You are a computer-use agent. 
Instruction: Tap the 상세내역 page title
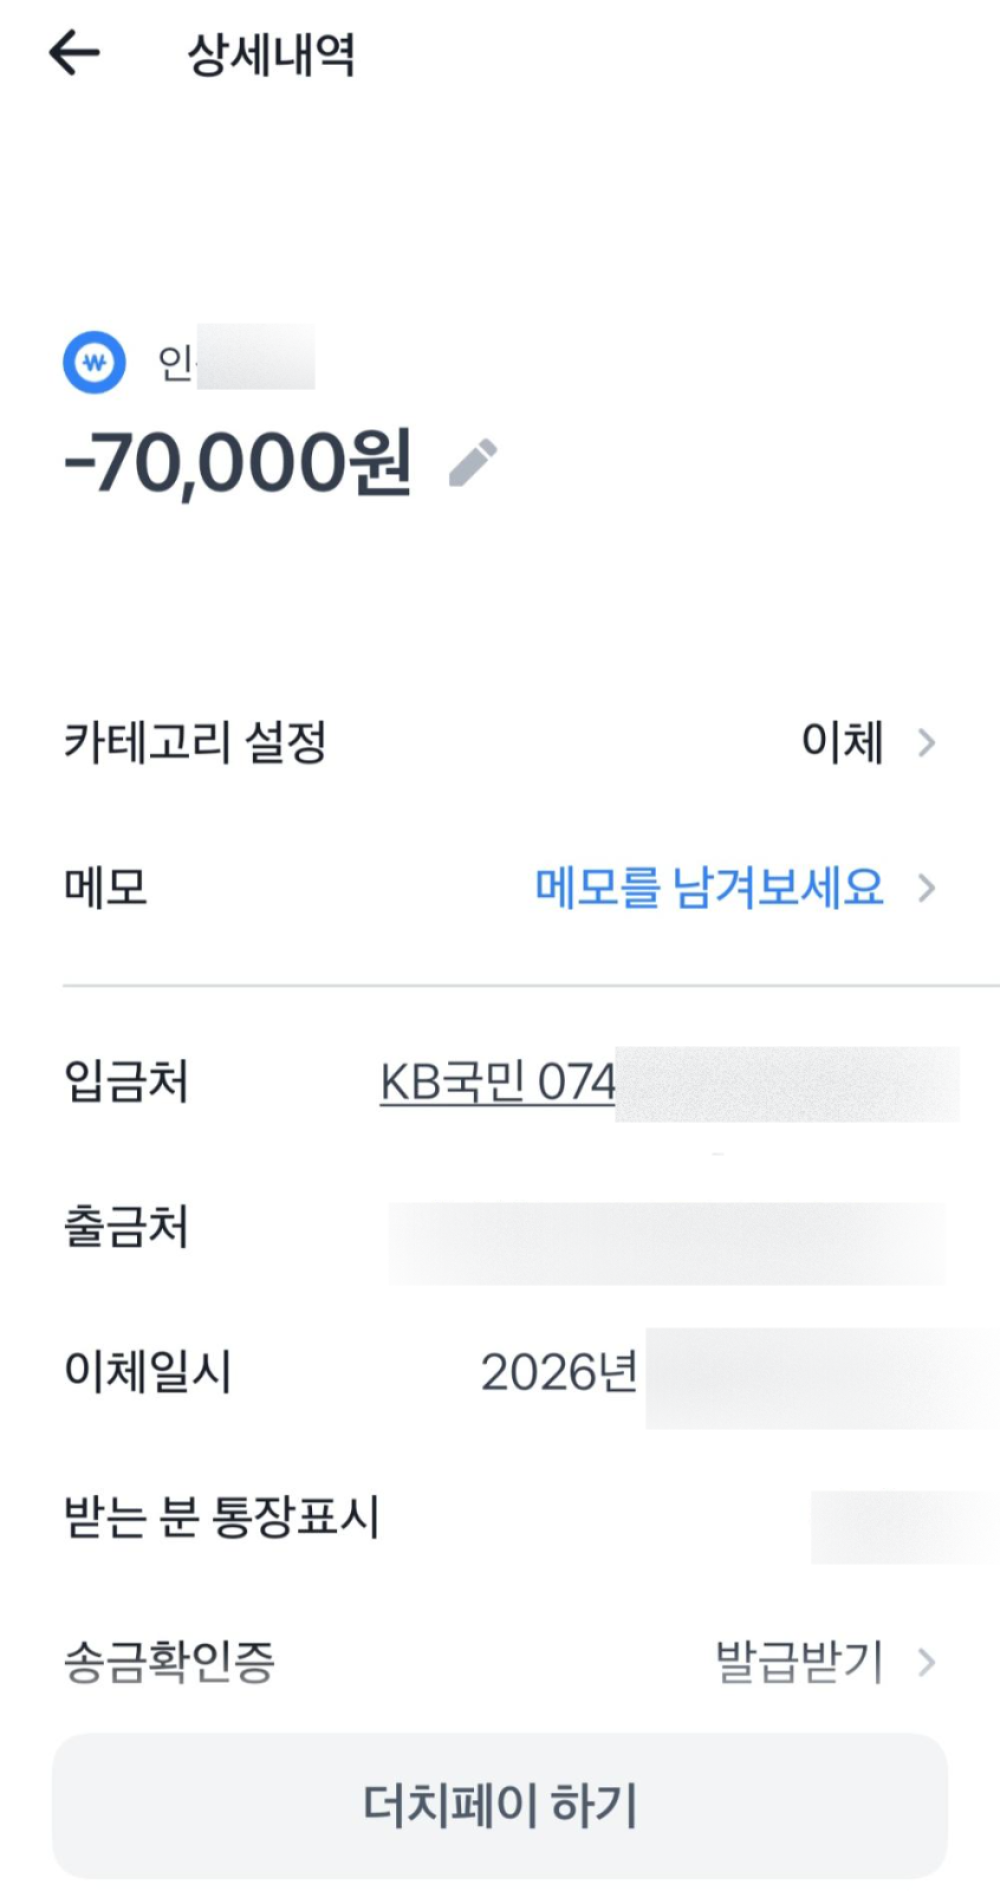(x=272, y=54)
